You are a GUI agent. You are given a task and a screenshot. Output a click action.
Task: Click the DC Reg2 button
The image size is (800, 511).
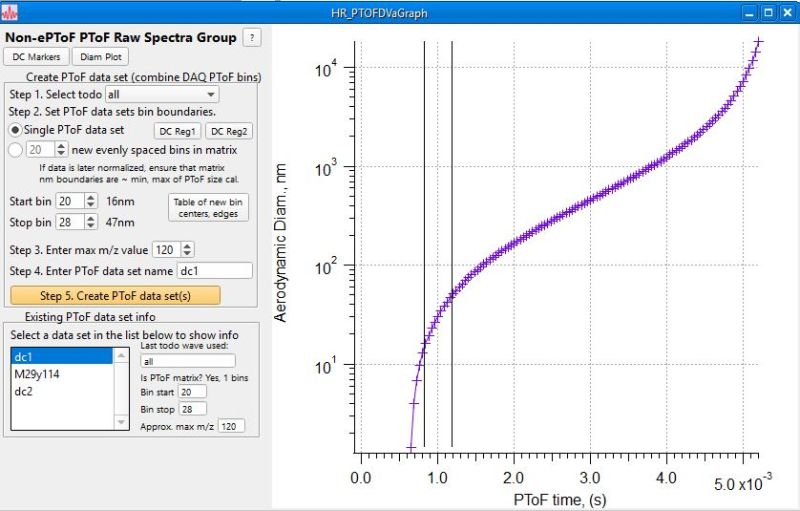click(x=228, y=131)
